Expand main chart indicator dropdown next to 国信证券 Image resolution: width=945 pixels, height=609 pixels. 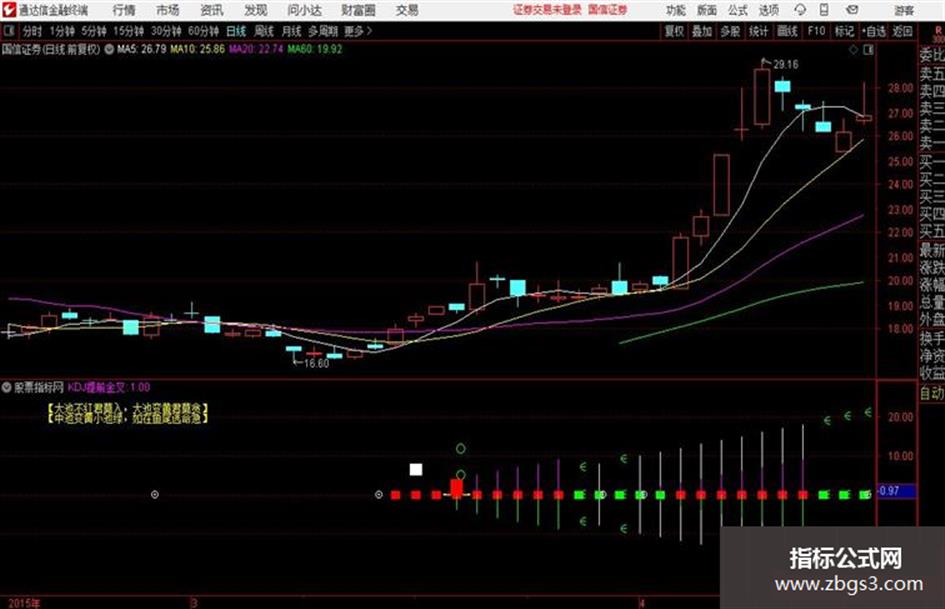109,49
